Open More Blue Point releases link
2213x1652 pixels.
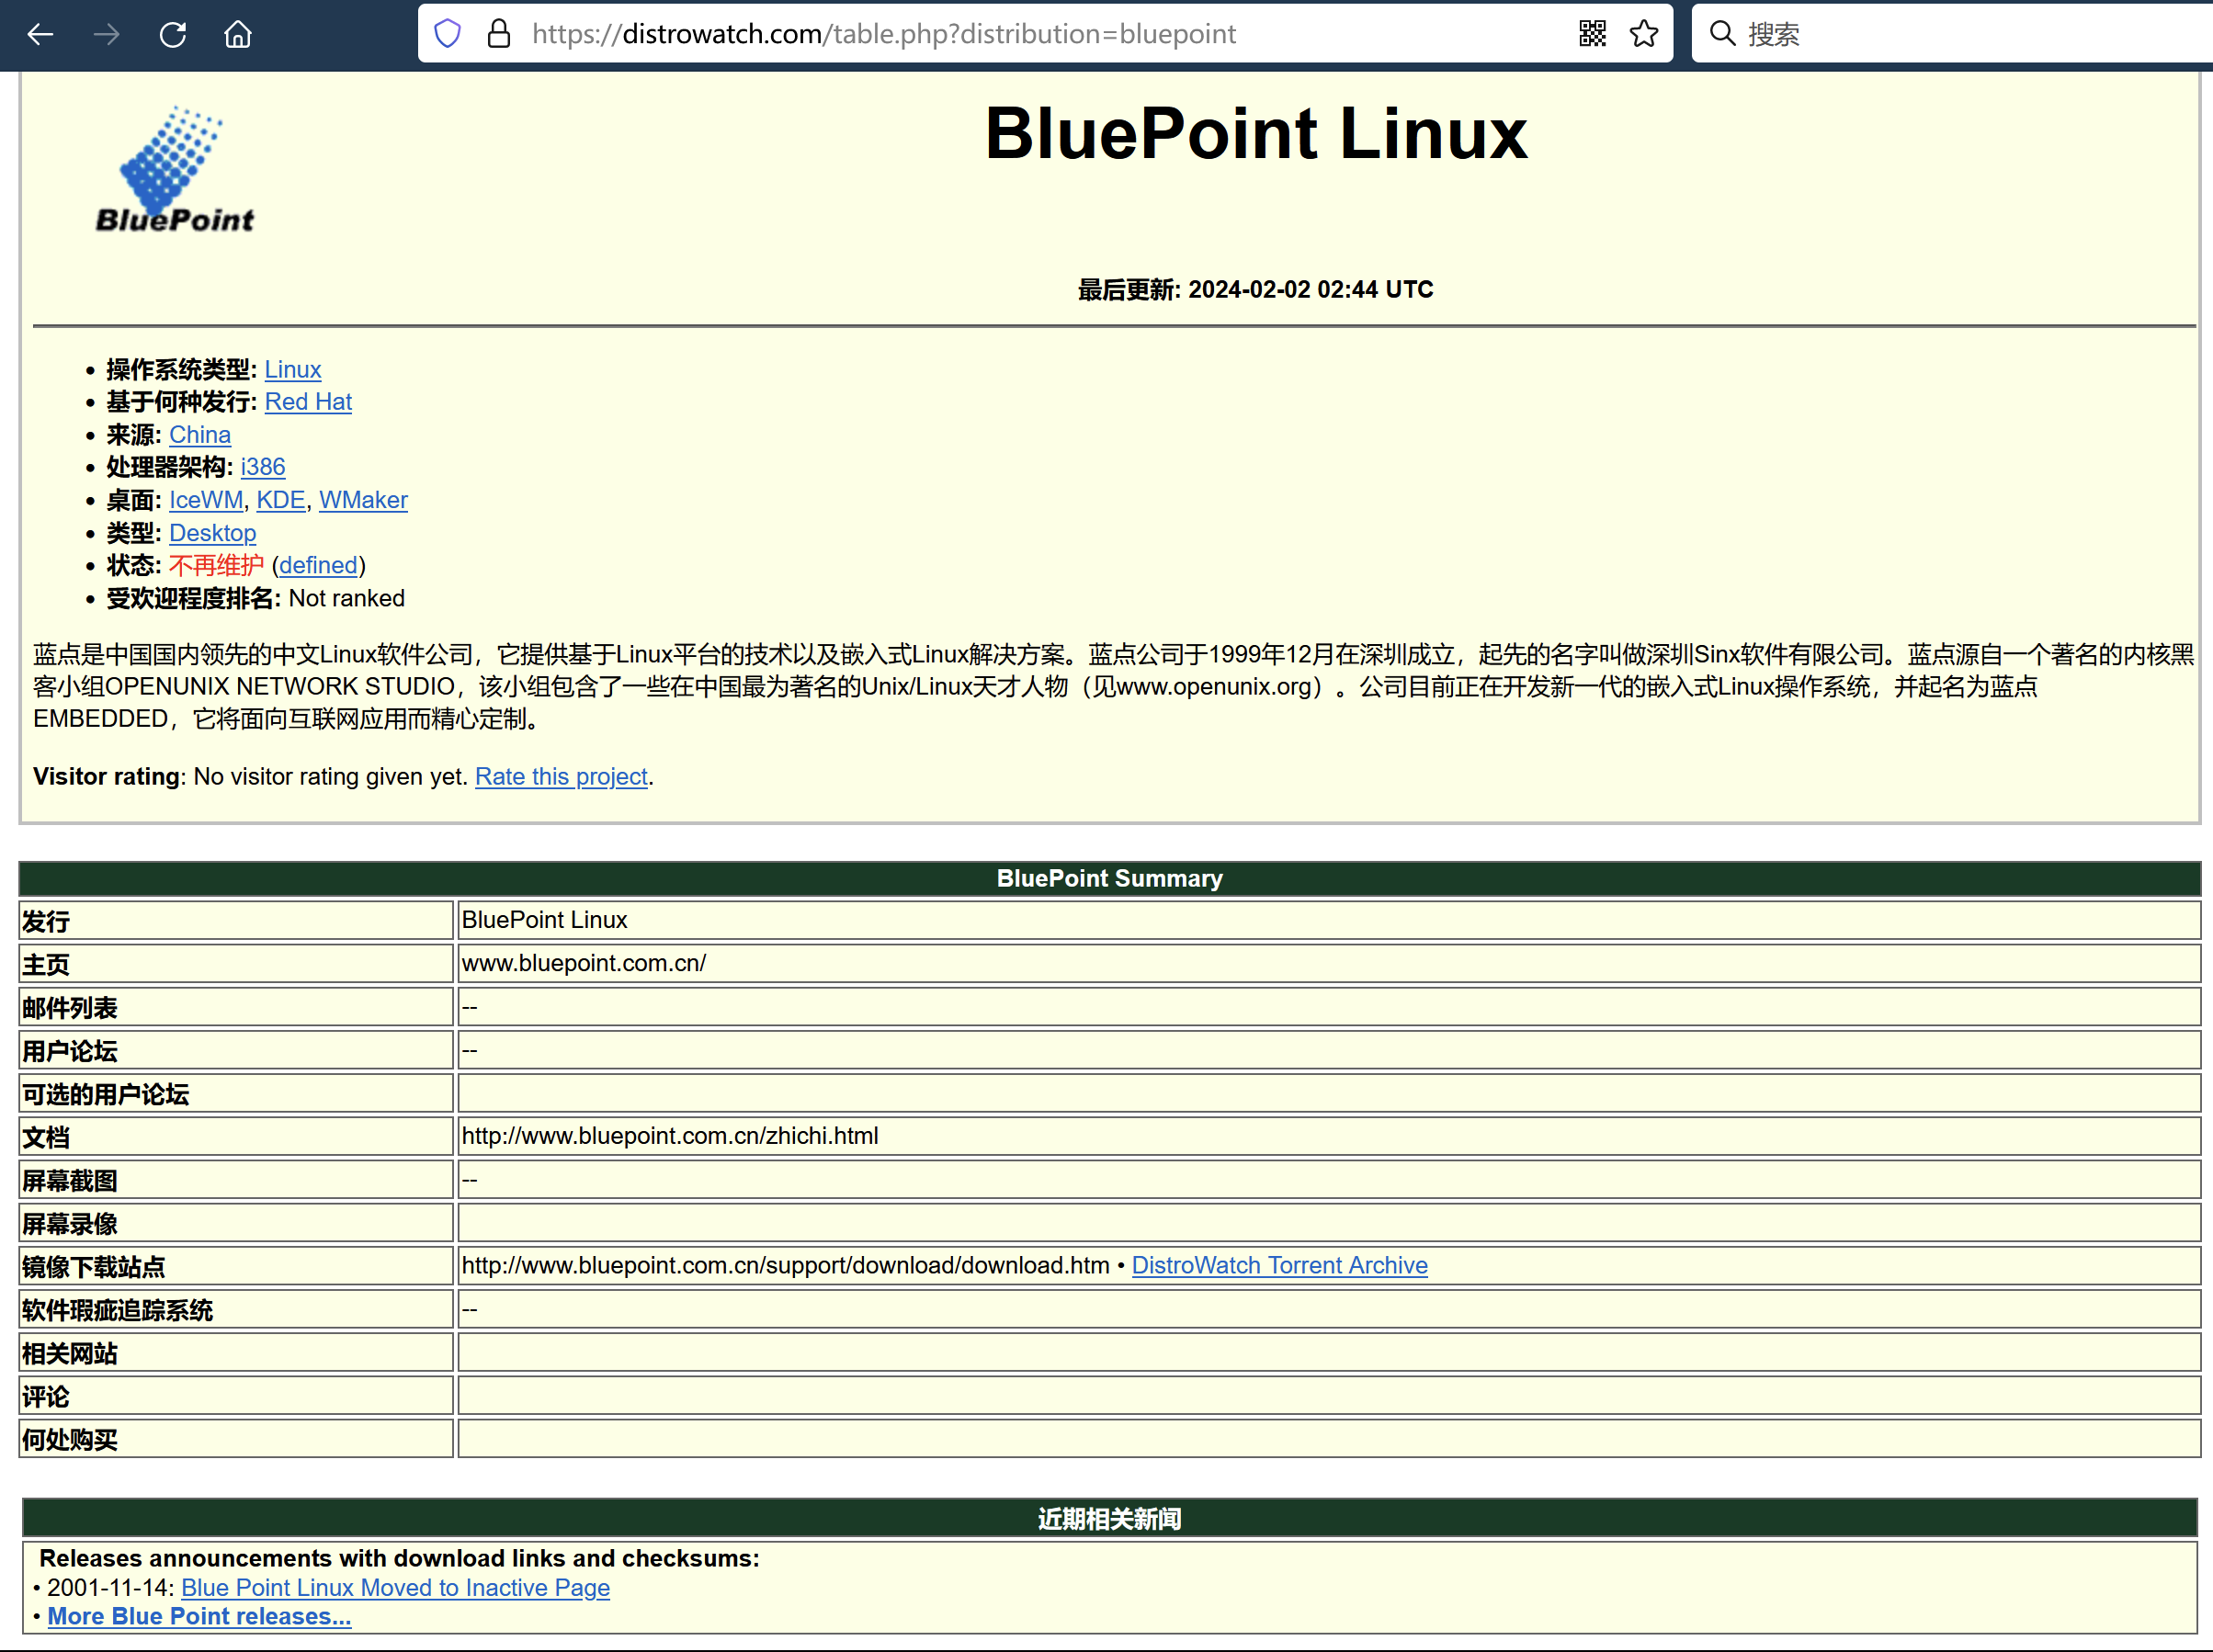199,1616
